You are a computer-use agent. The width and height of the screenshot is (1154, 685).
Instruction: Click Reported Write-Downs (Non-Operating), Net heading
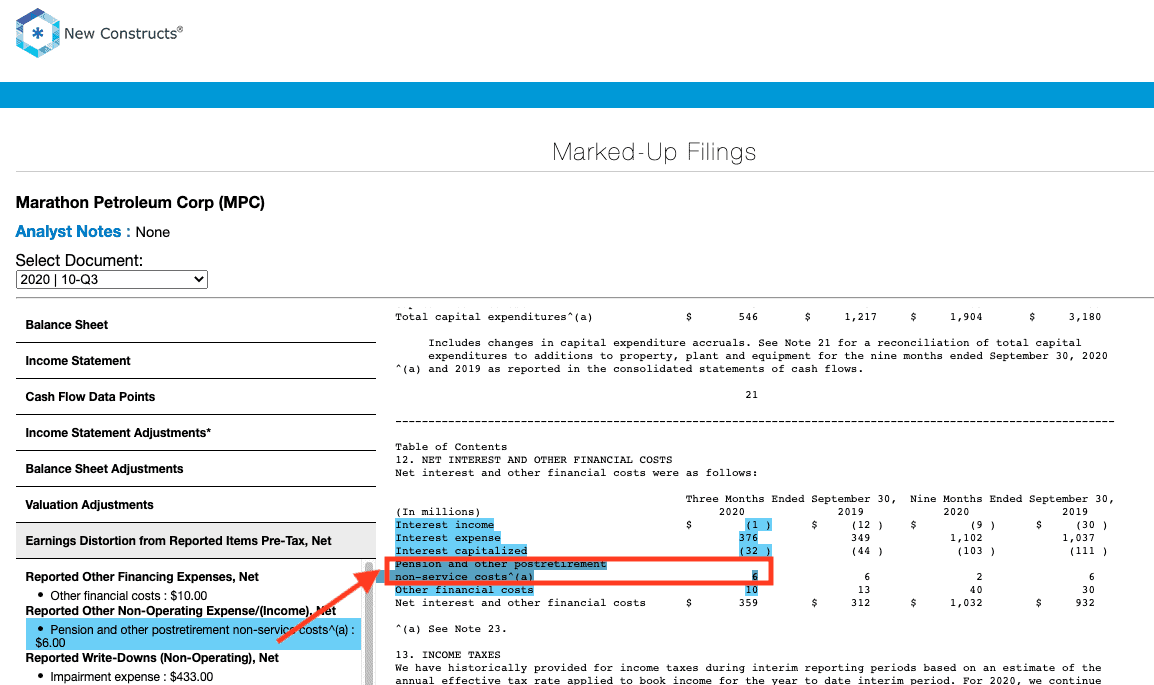point(152,658)
